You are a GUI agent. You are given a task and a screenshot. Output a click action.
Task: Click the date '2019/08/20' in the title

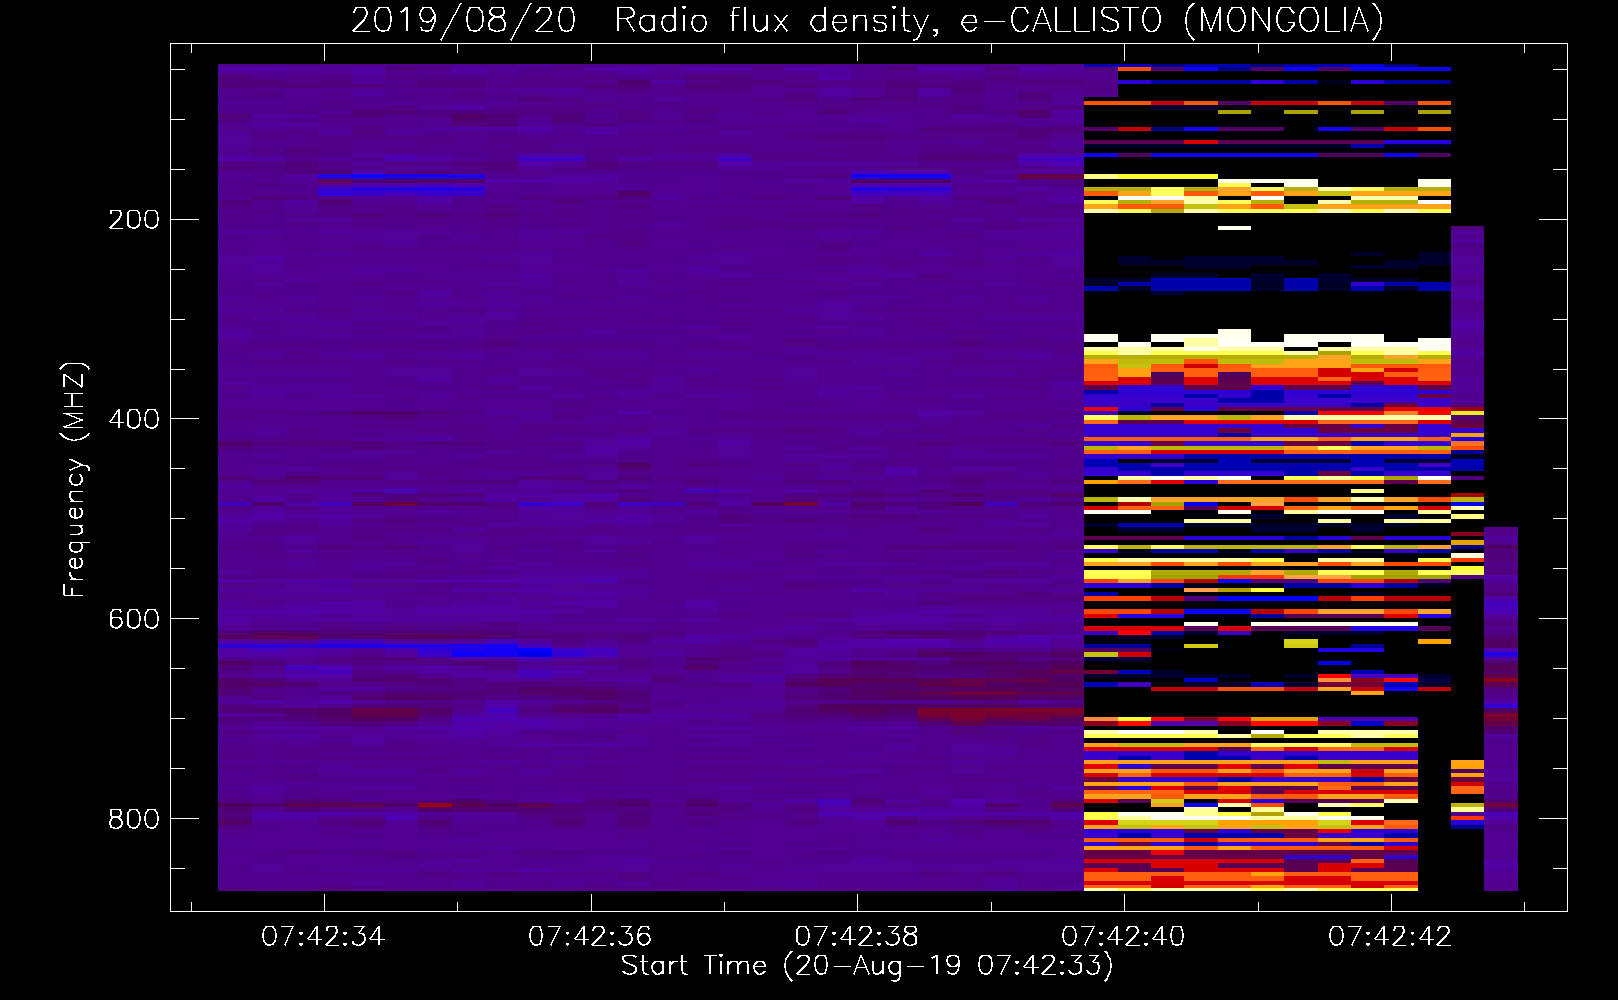pyautogui.click(x=464, y=20)
